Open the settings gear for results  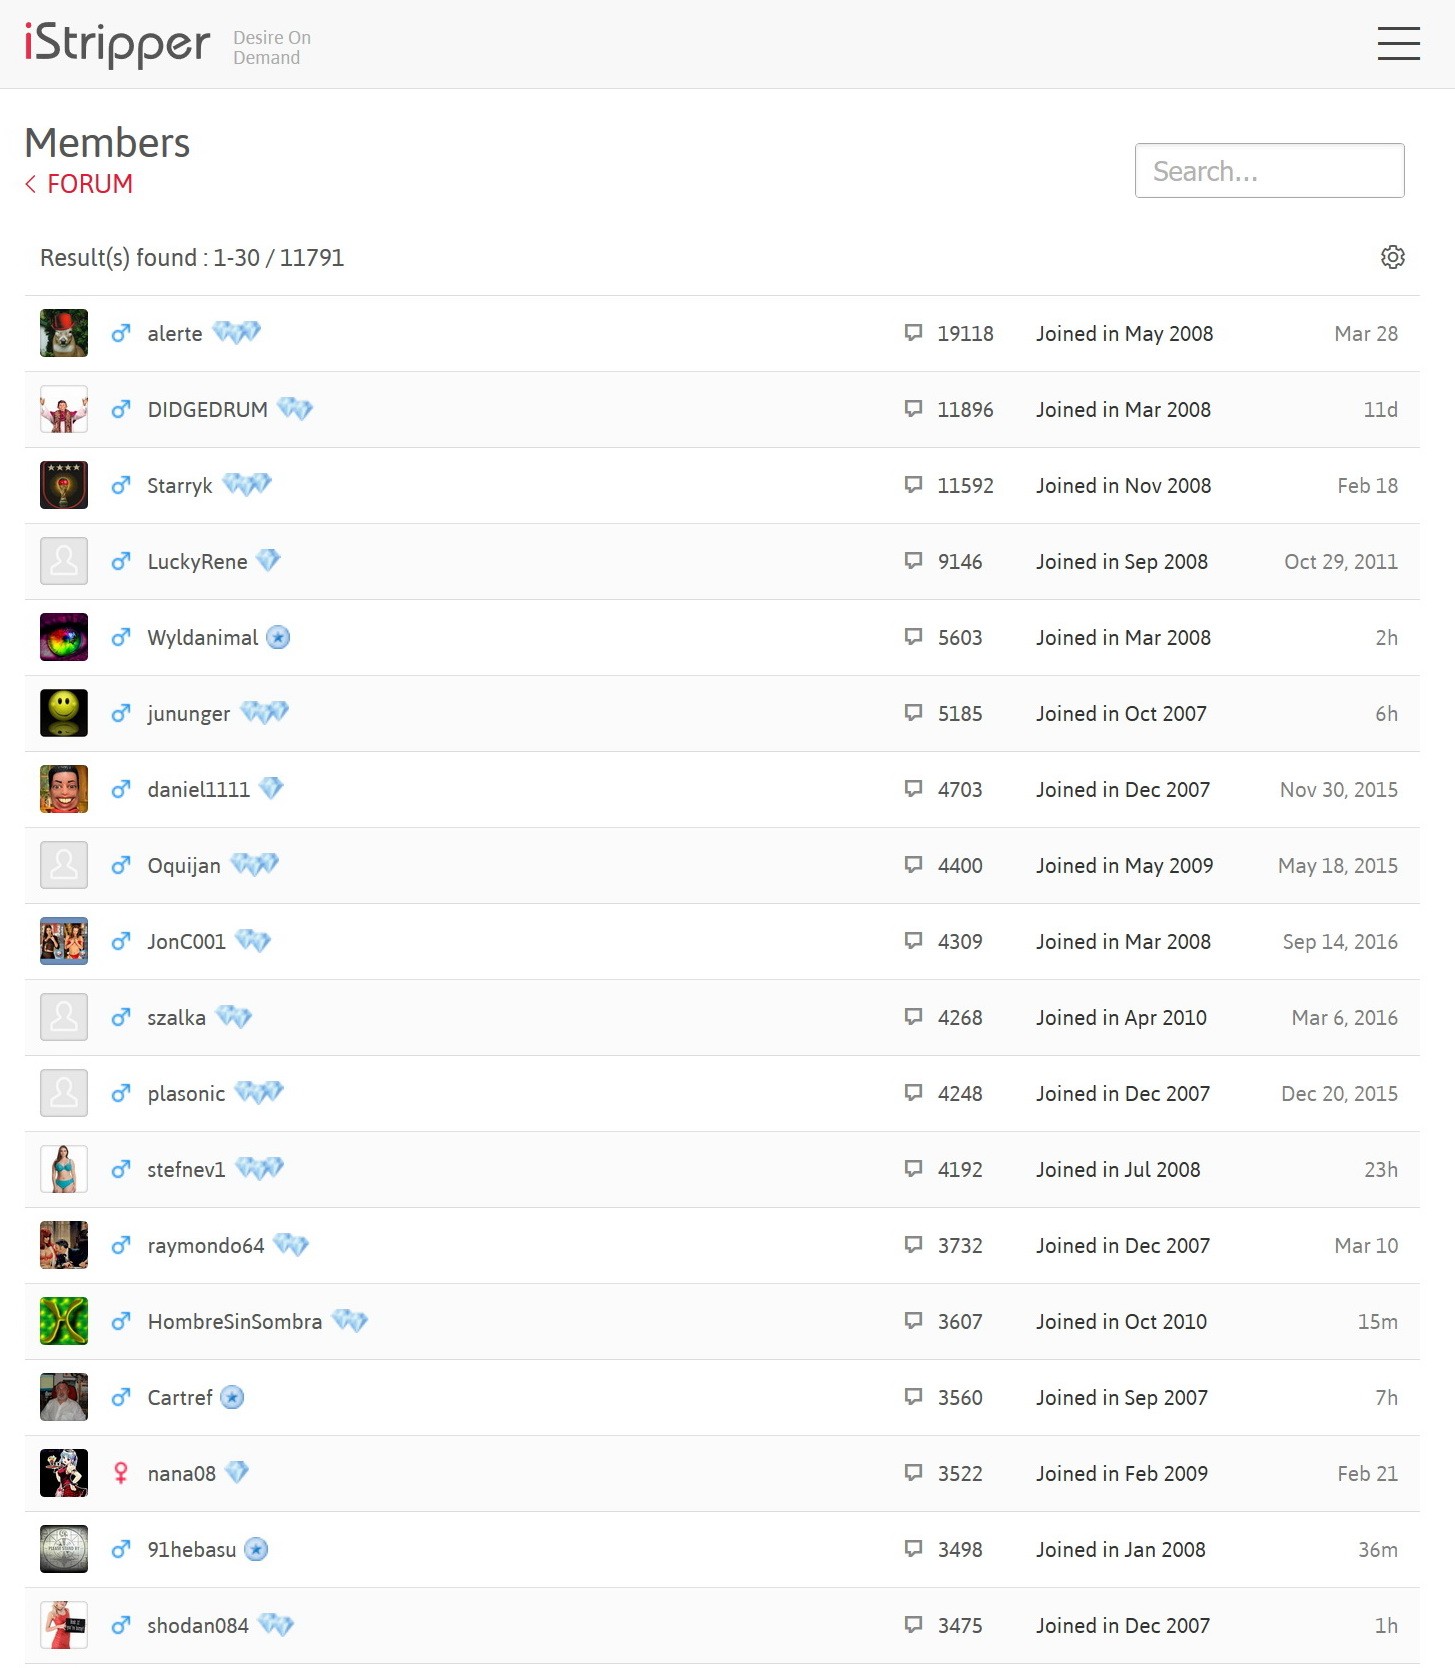[x=1392, y=257]
